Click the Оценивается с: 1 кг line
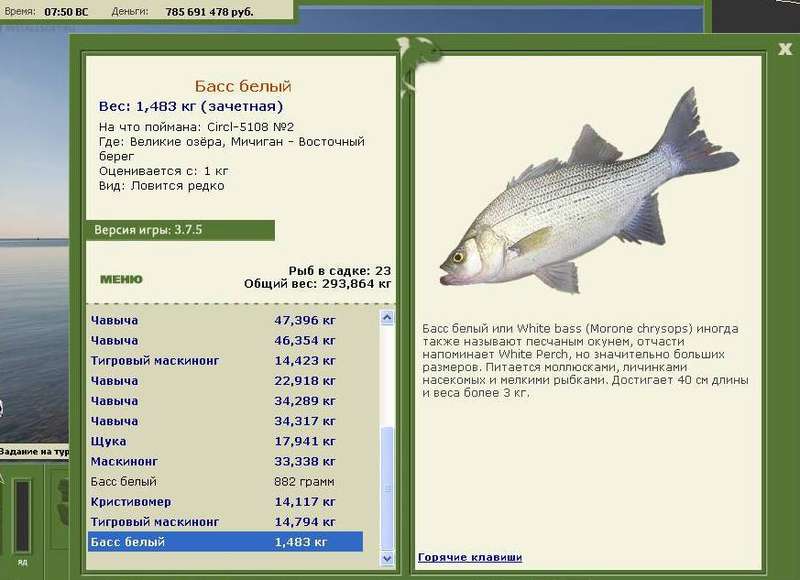 pyautogui.click(x=164, y=171)
